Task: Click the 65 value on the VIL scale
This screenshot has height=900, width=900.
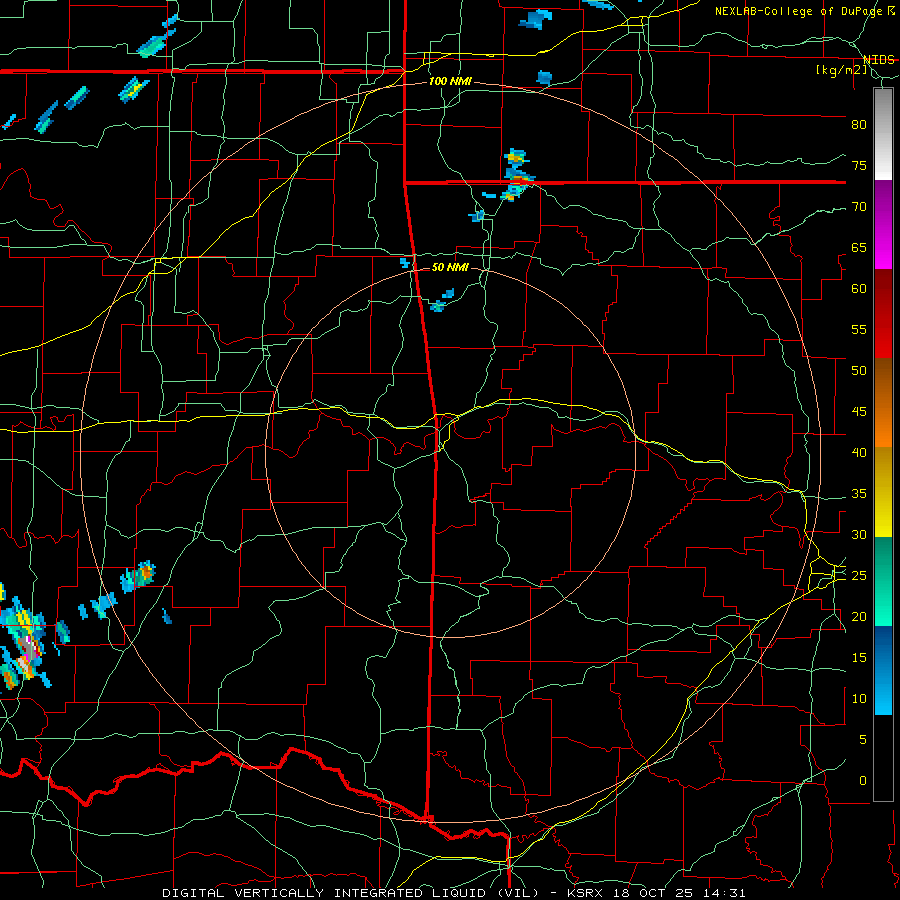Action: [x=859, y=247]
